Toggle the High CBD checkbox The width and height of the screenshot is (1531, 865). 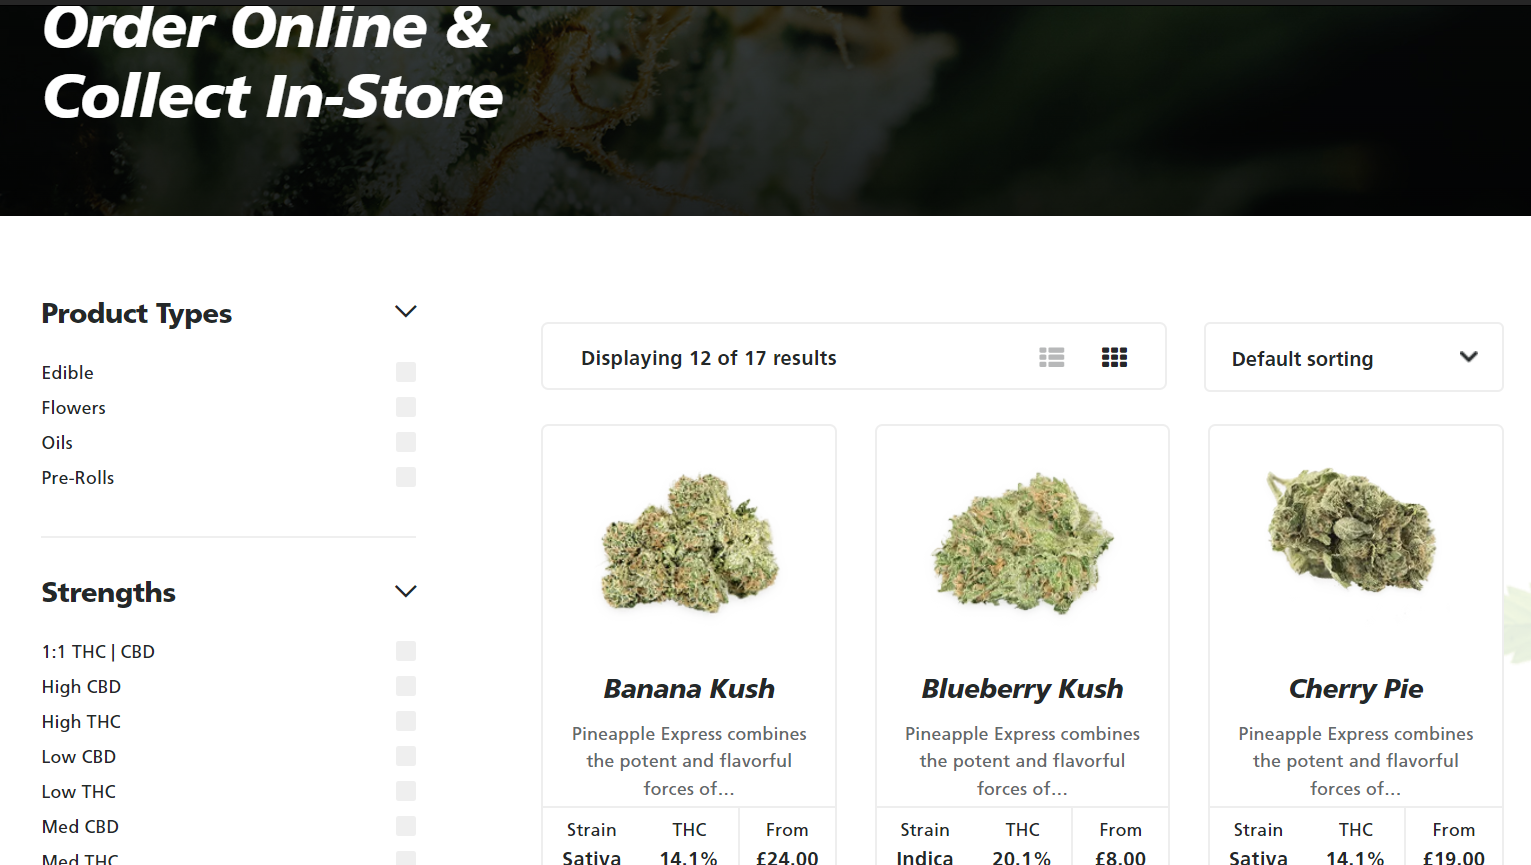(405, 686)
